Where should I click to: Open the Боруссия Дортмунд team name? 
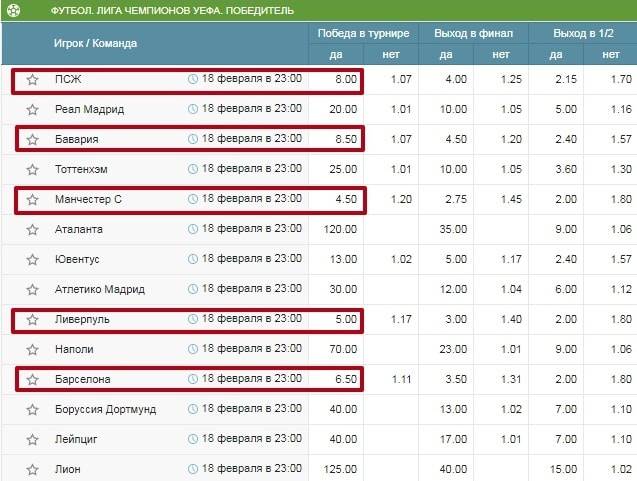click(x=106, y=410)
